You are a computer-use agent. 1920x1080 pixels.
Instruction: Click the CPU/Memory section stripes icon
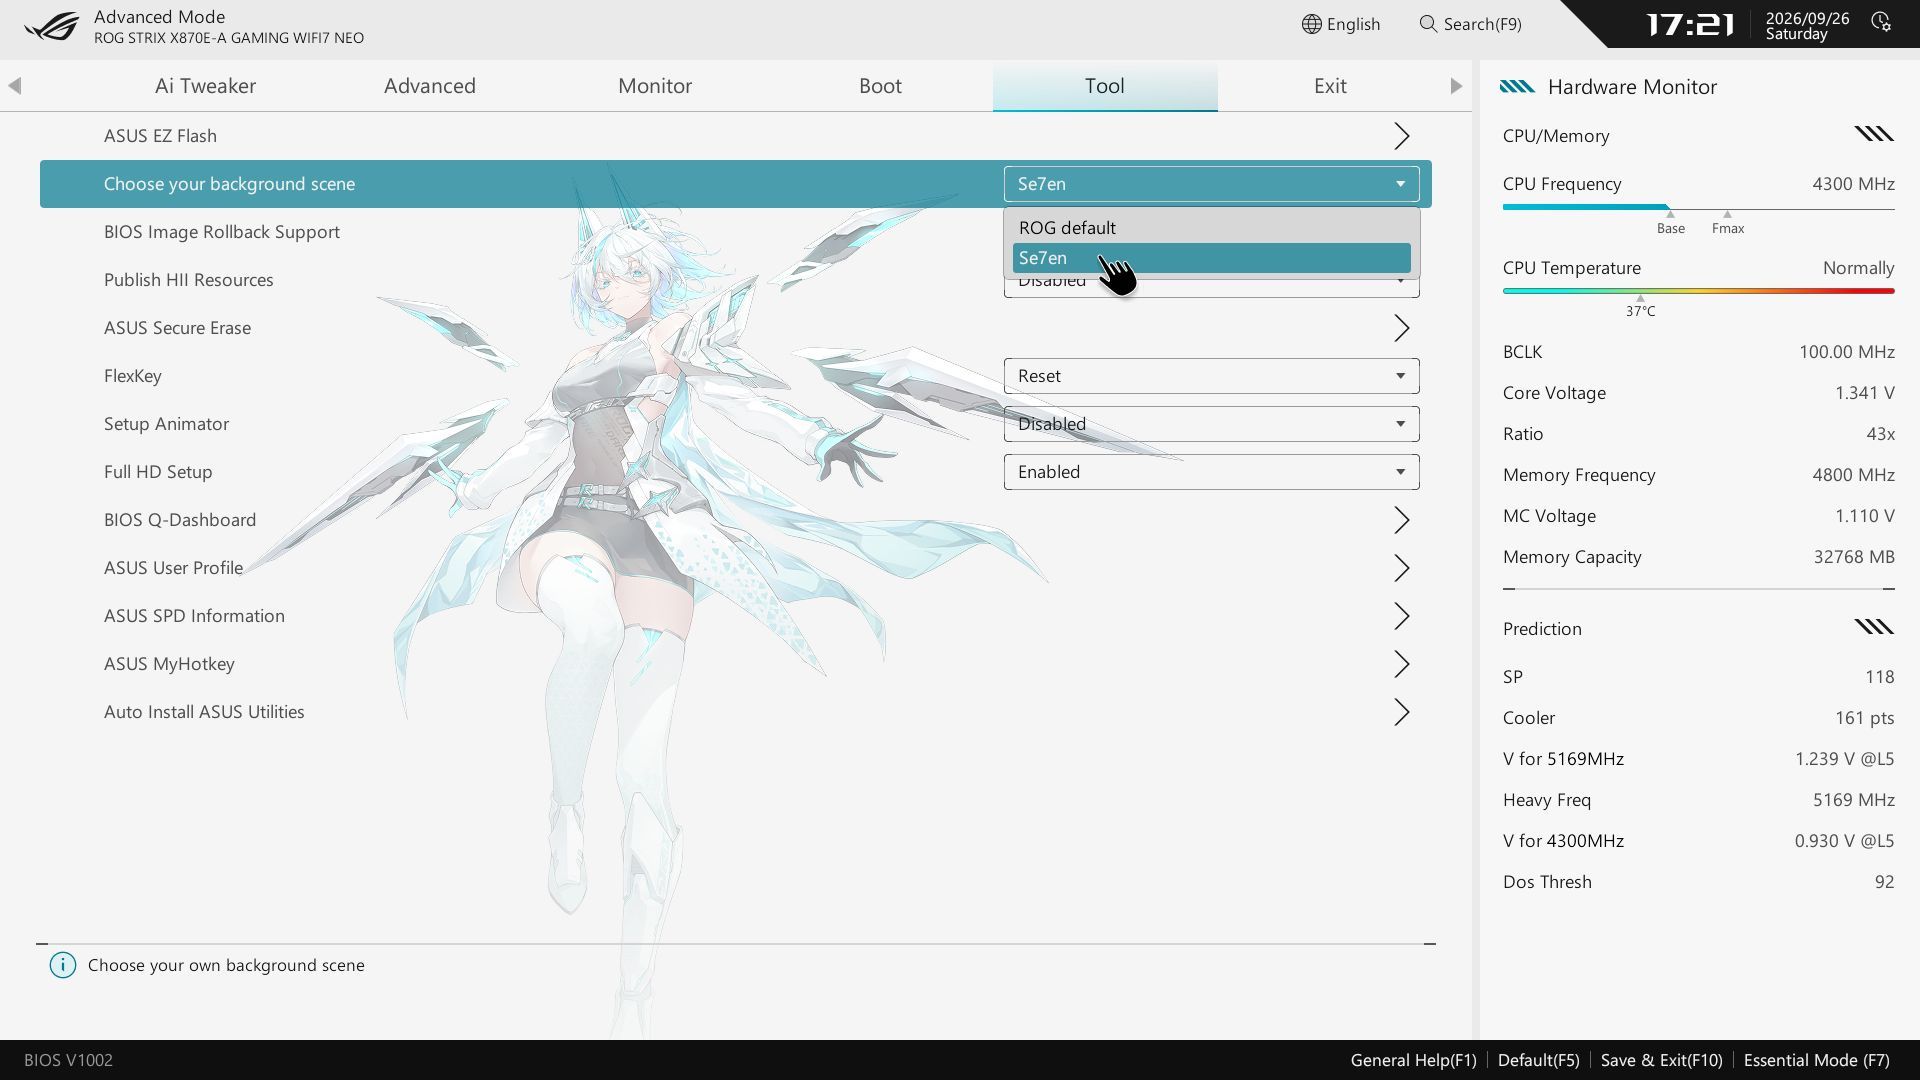tap(1874, 134)
